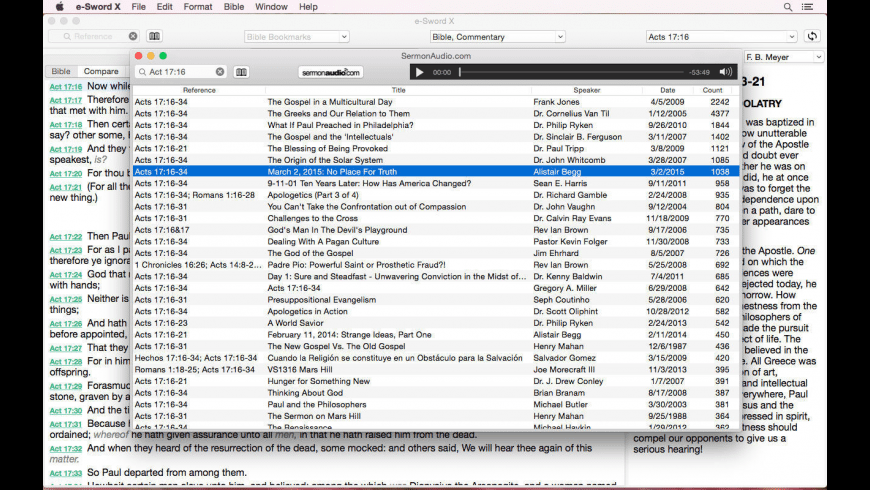Sort by the Title column header

398,90
